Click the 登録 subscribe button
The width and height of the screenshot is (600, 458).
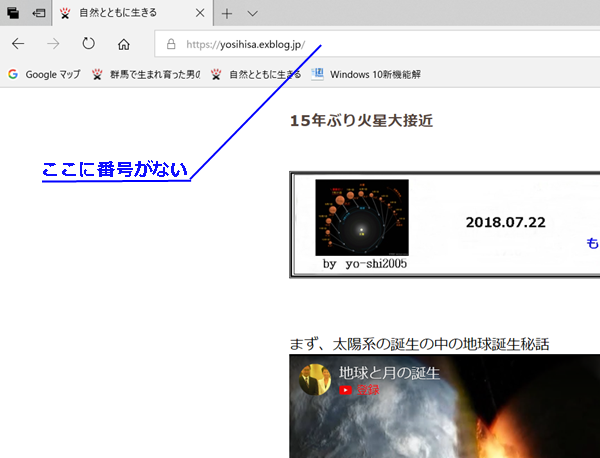click(359, 390)
